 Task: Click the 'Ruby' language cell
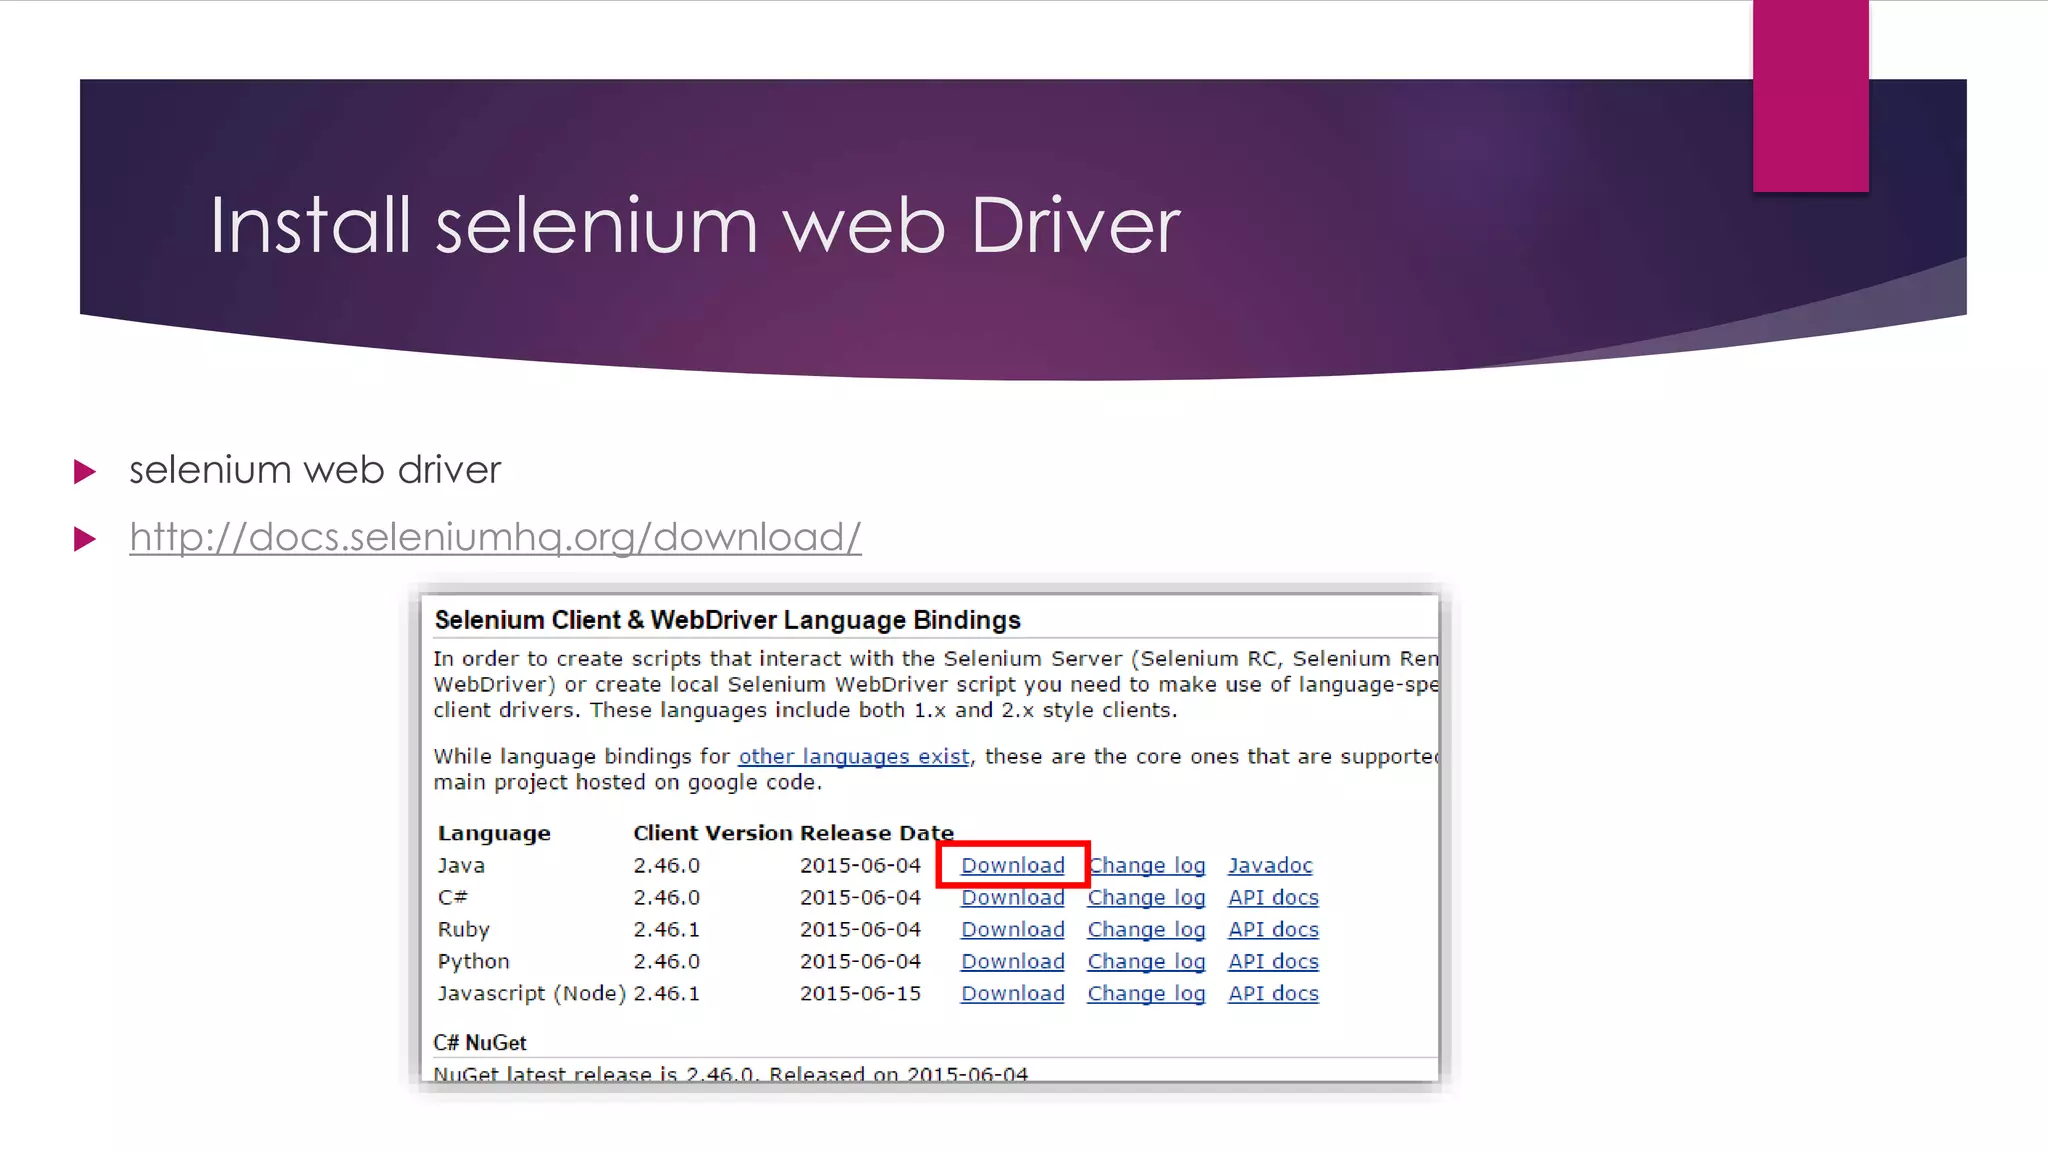coord(463,929)
